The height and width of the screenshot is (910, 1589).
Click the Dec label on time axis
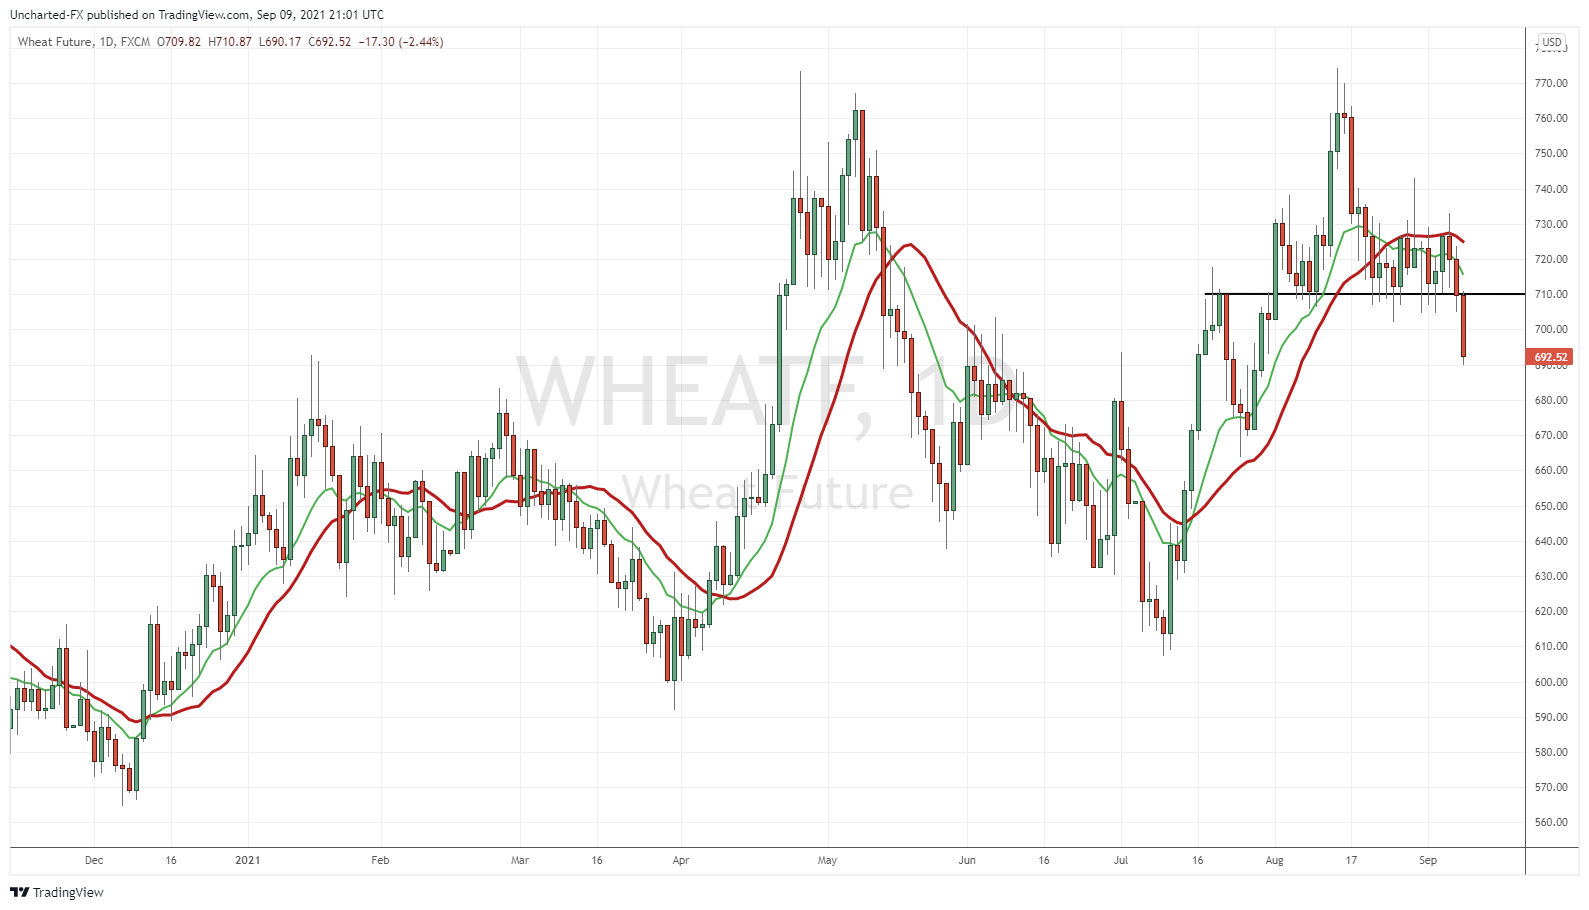tap(94, 860)
